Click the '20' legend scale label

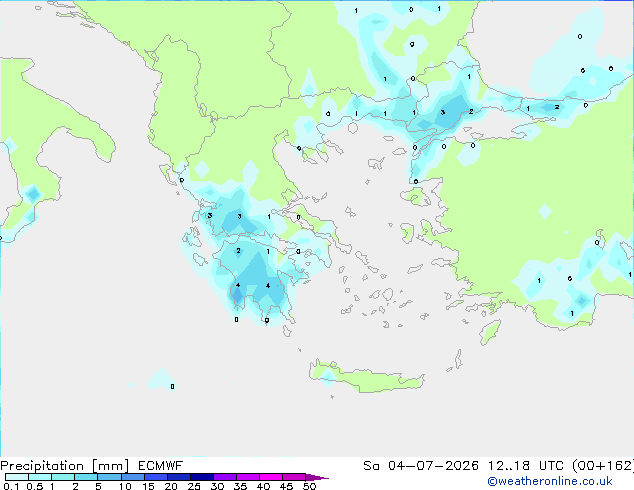point(171,486)
